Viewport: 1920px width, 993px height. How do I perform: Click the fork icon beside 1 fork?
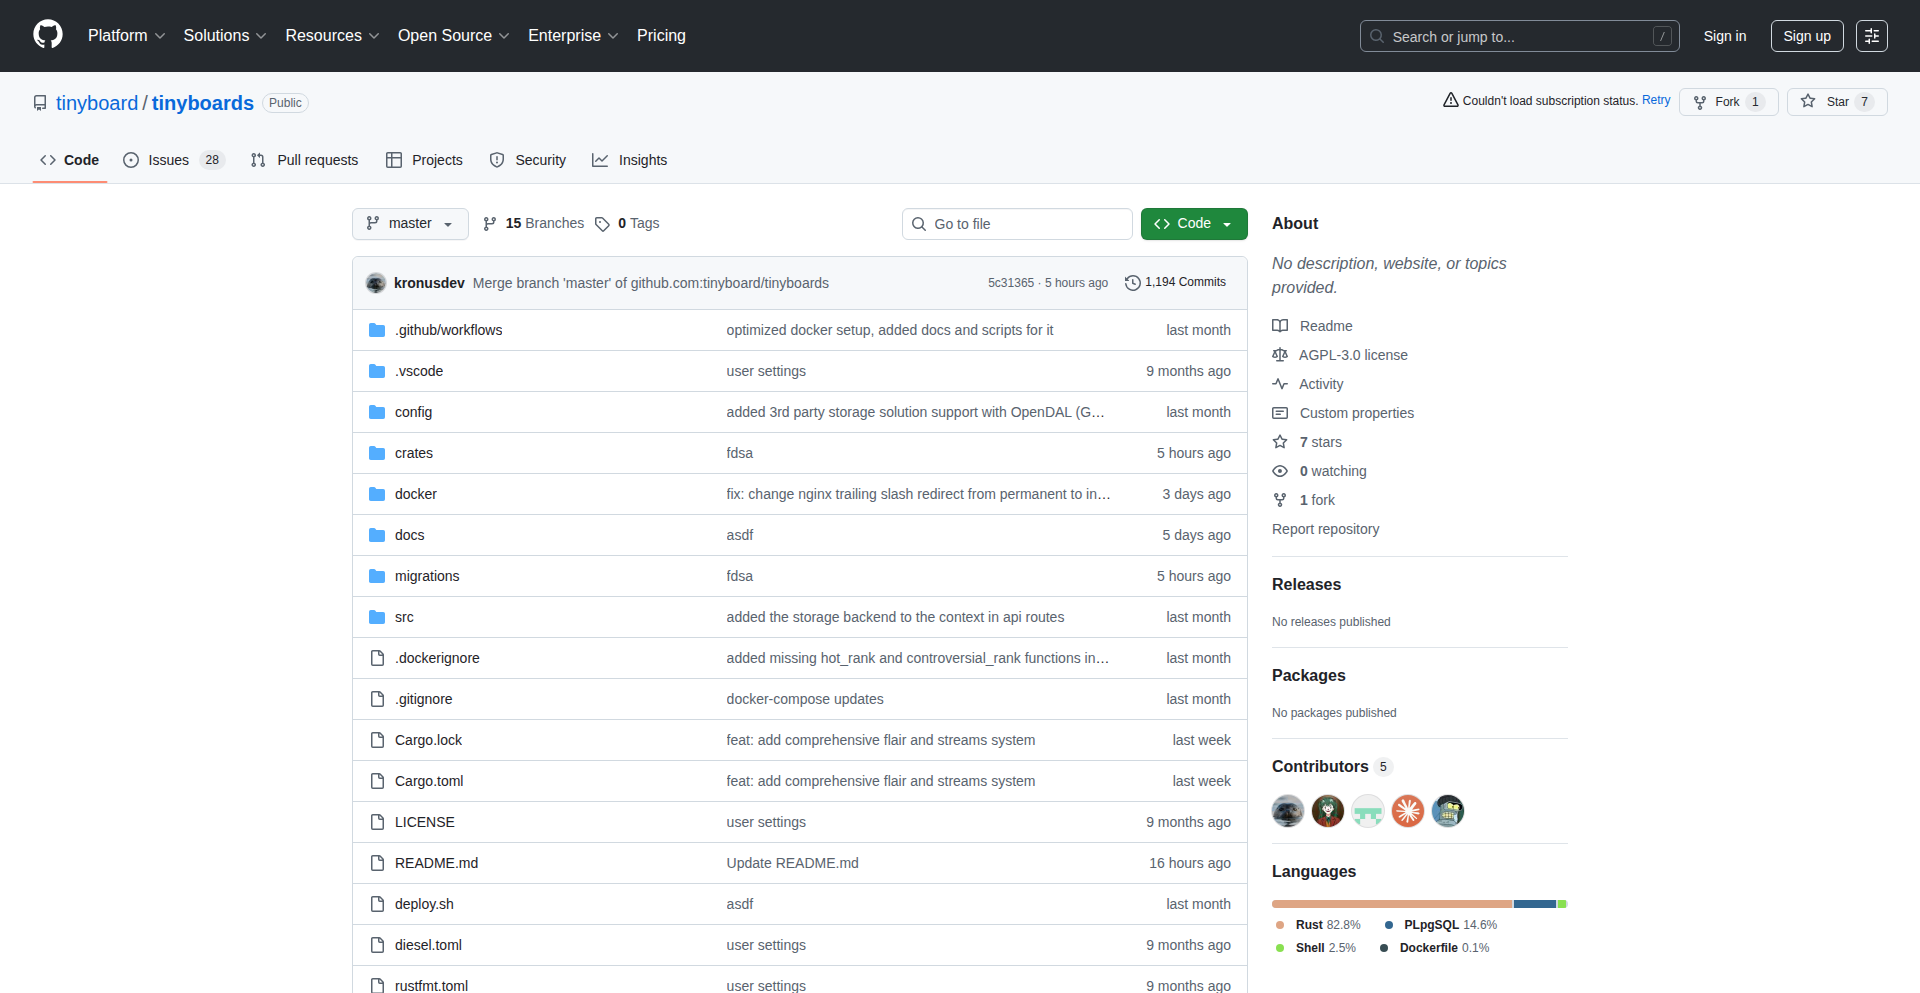coord(1280,500)
